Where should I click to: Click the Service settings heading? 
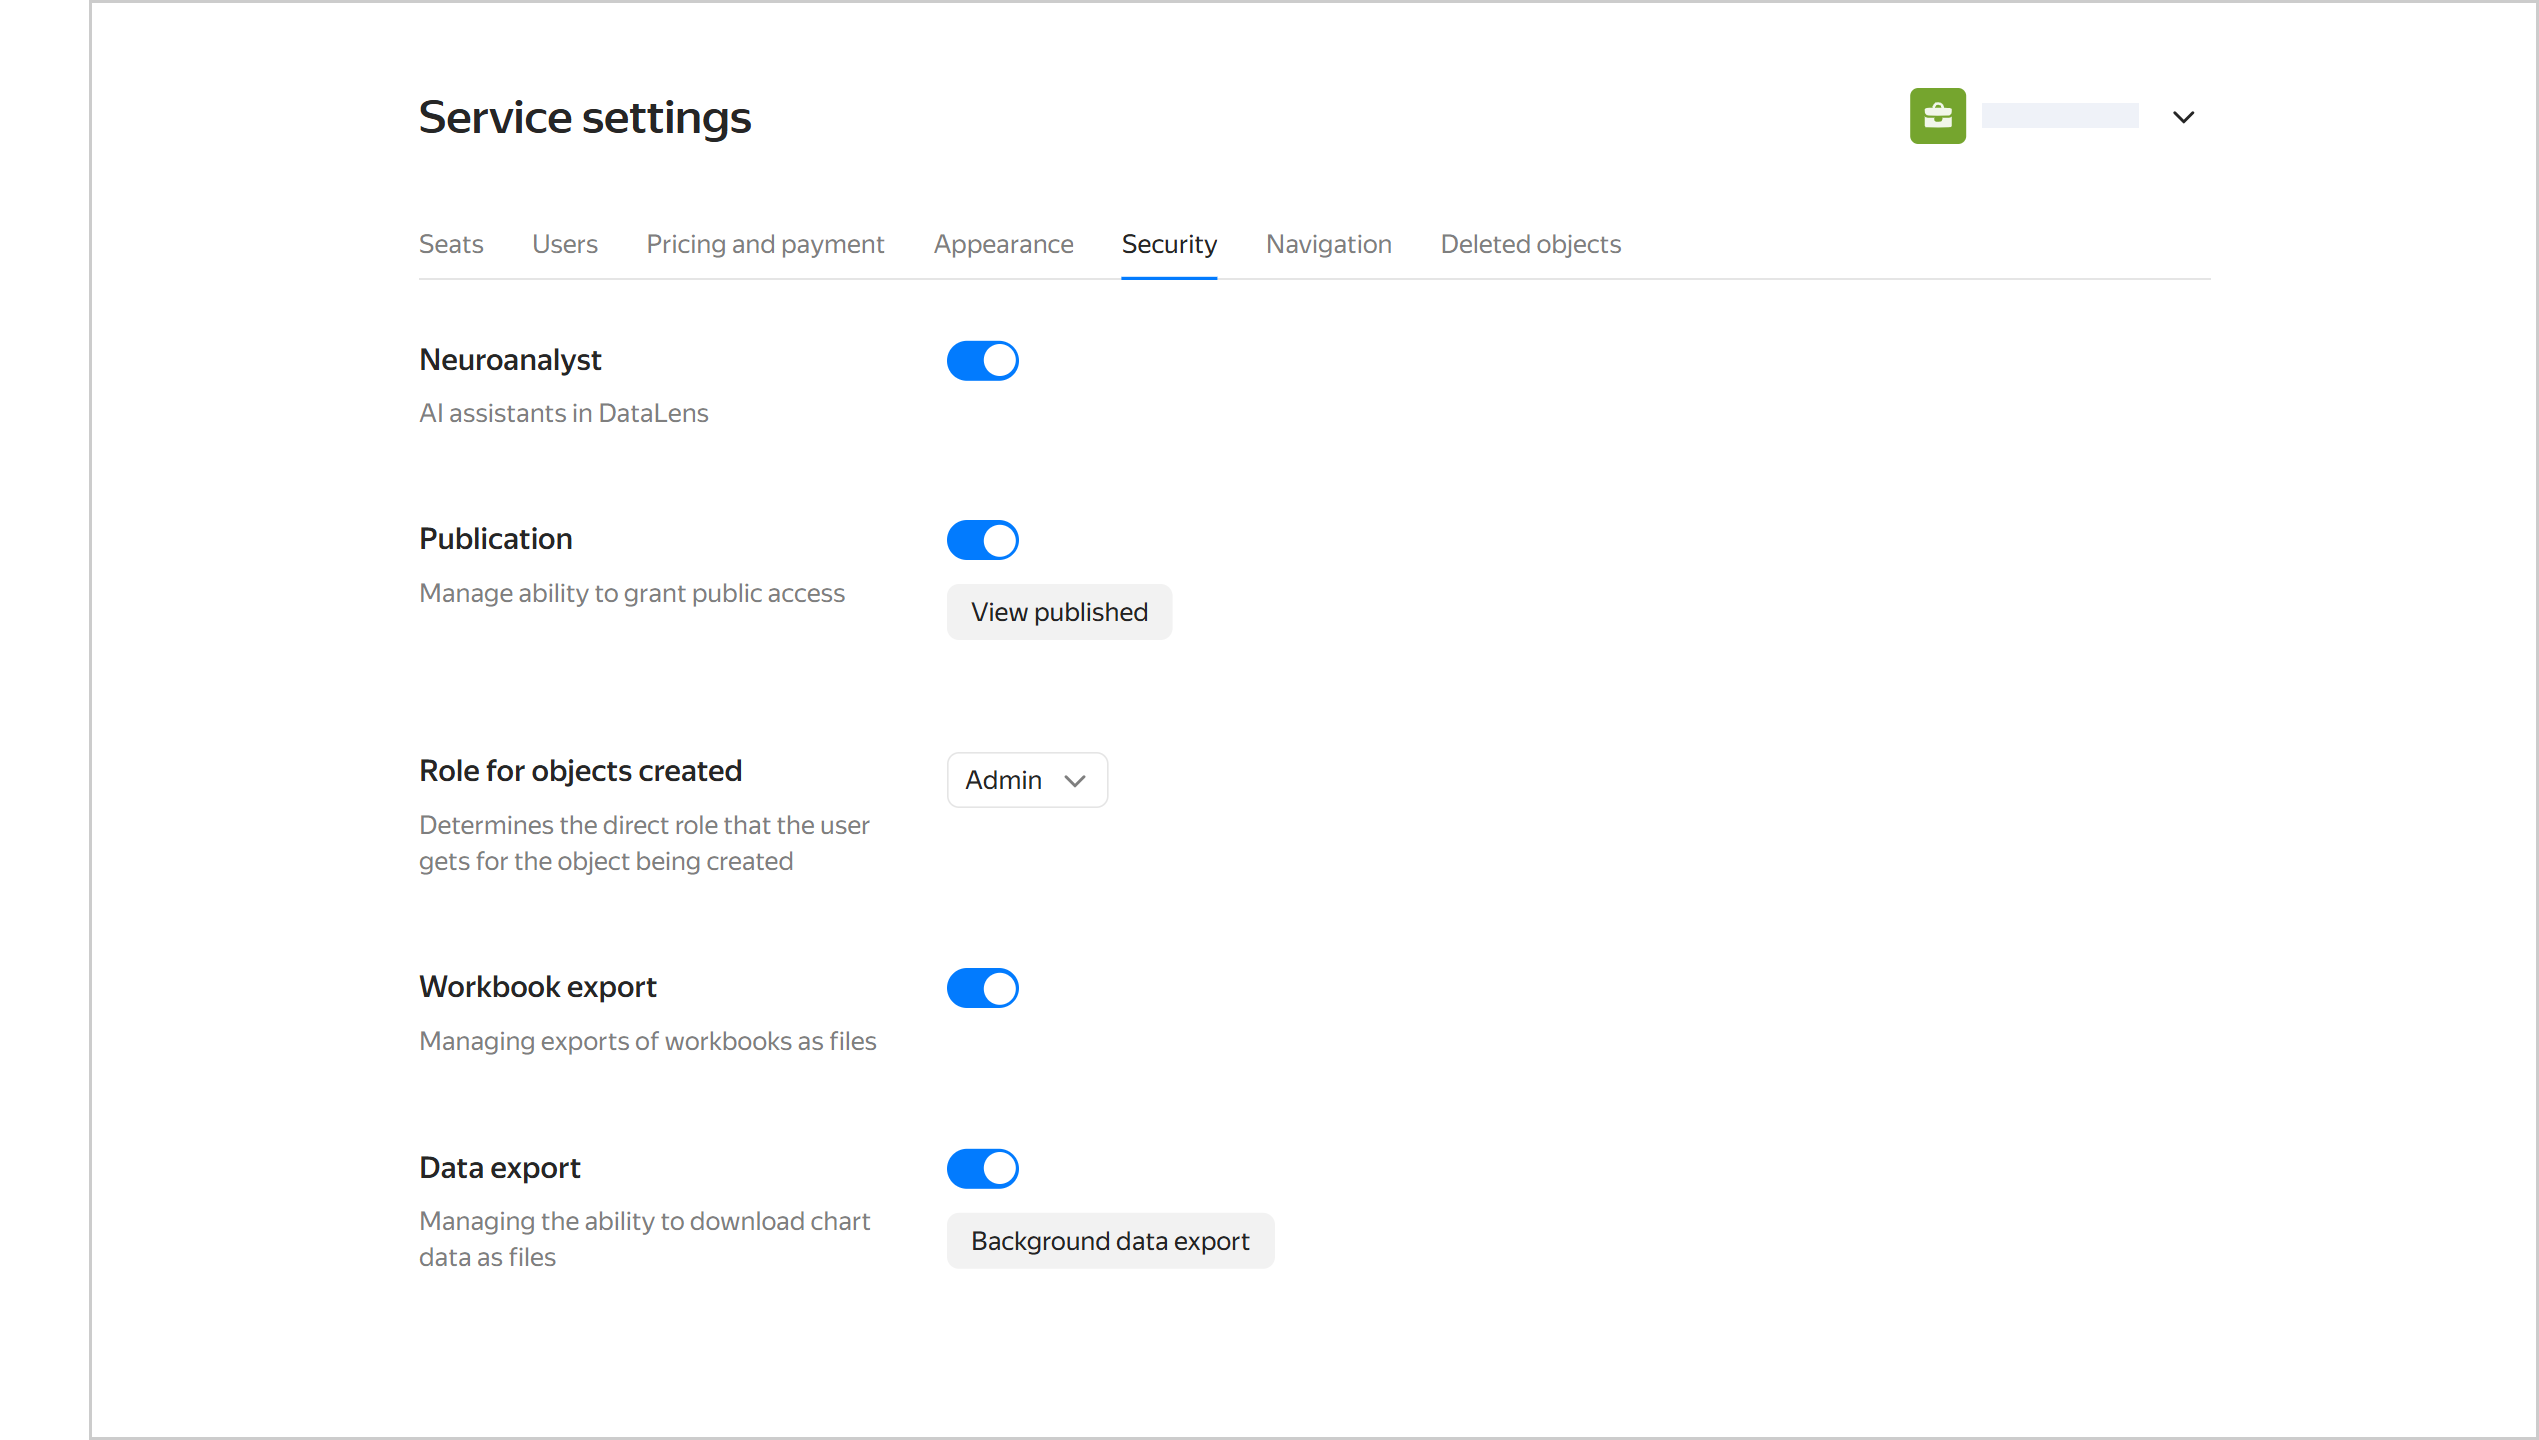tap(585, 117)
